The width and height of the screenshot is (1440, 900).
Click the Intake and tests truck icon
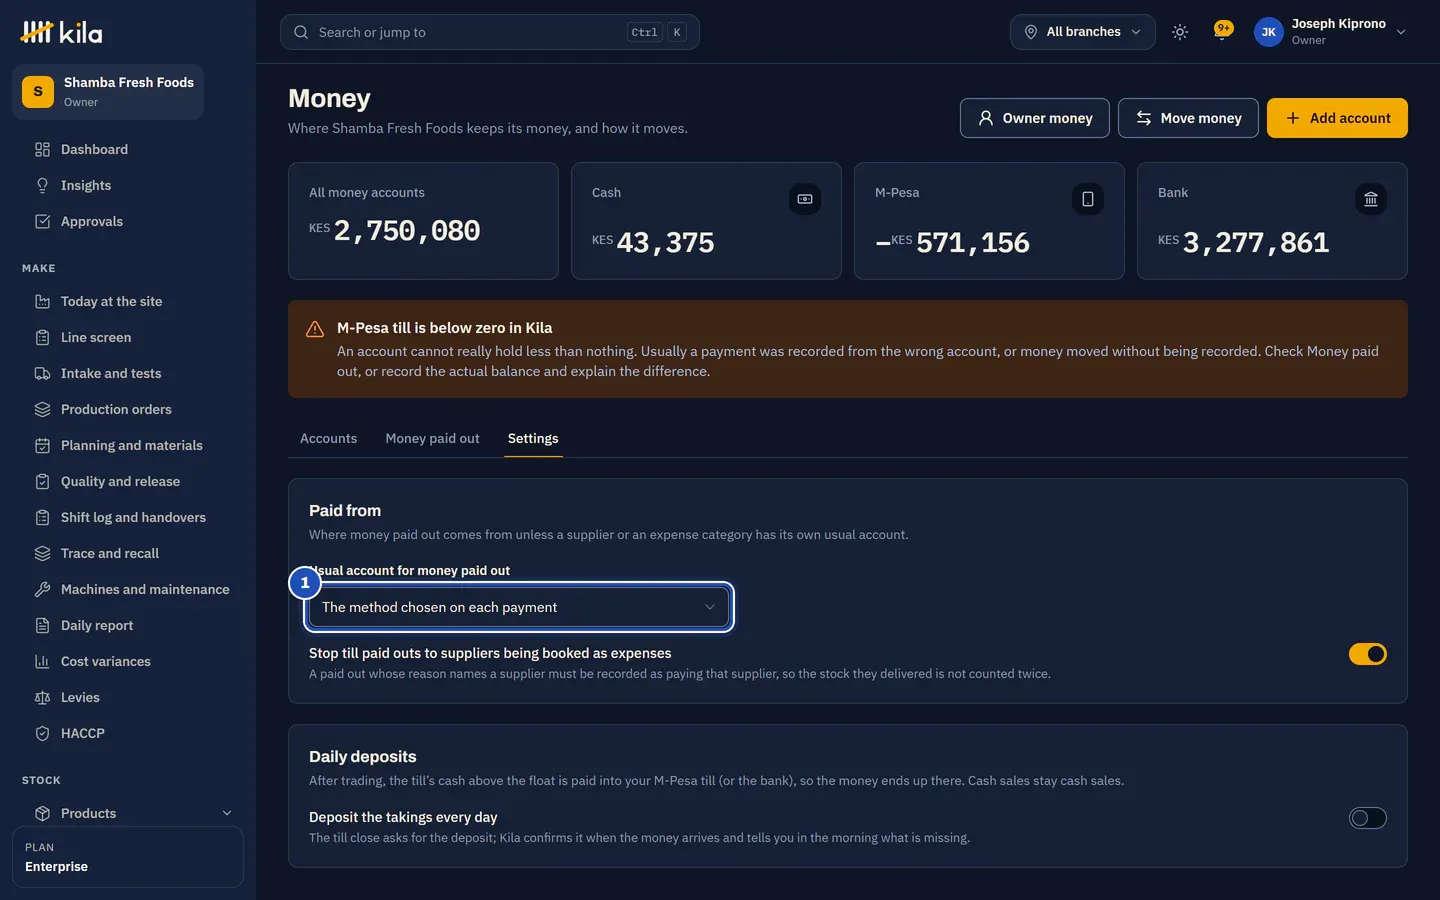tap(42, 373)
